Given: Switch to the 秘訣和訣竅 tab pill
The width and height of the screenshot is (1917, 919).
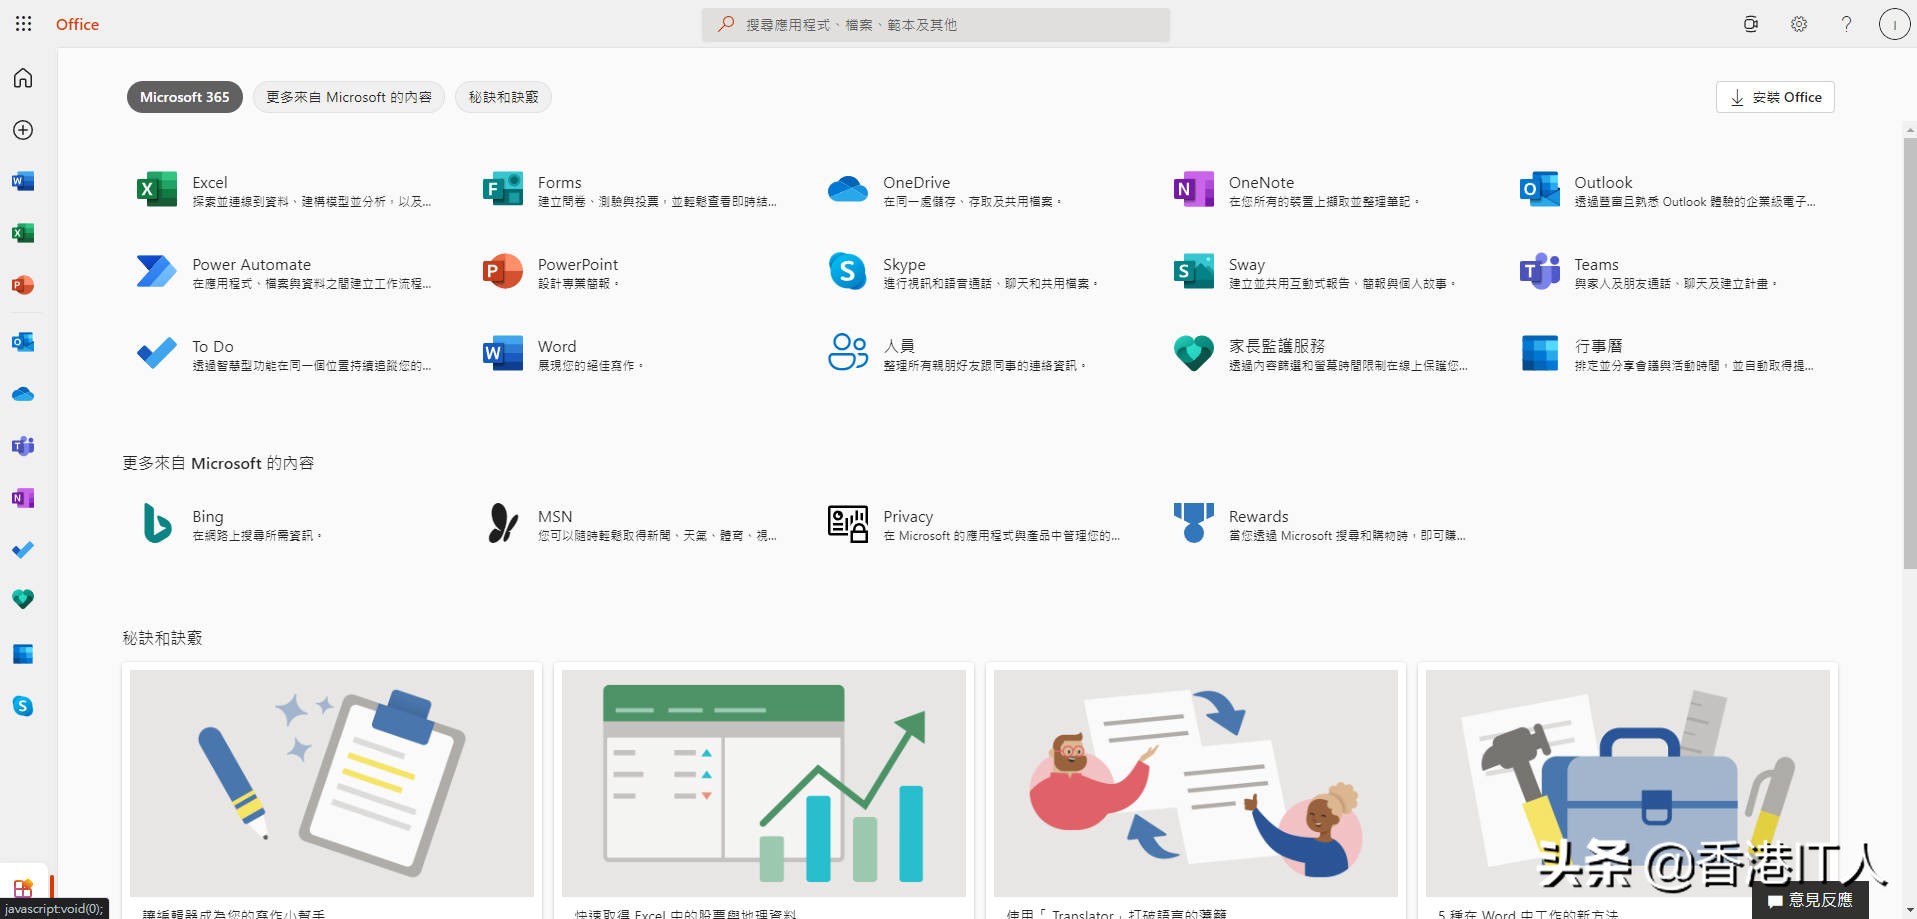Looking at the screenshot, I should click(x=504, y=97).
